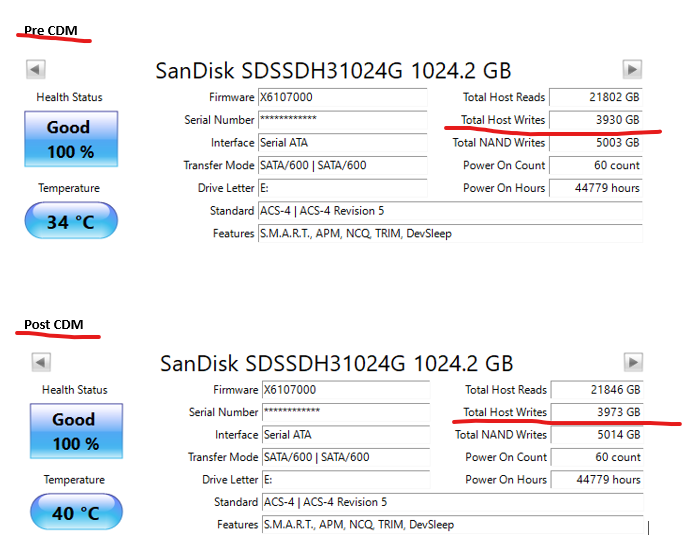
Task: Click next disk arrow in Pre CDM panel
Action: [x=632, y=69]
